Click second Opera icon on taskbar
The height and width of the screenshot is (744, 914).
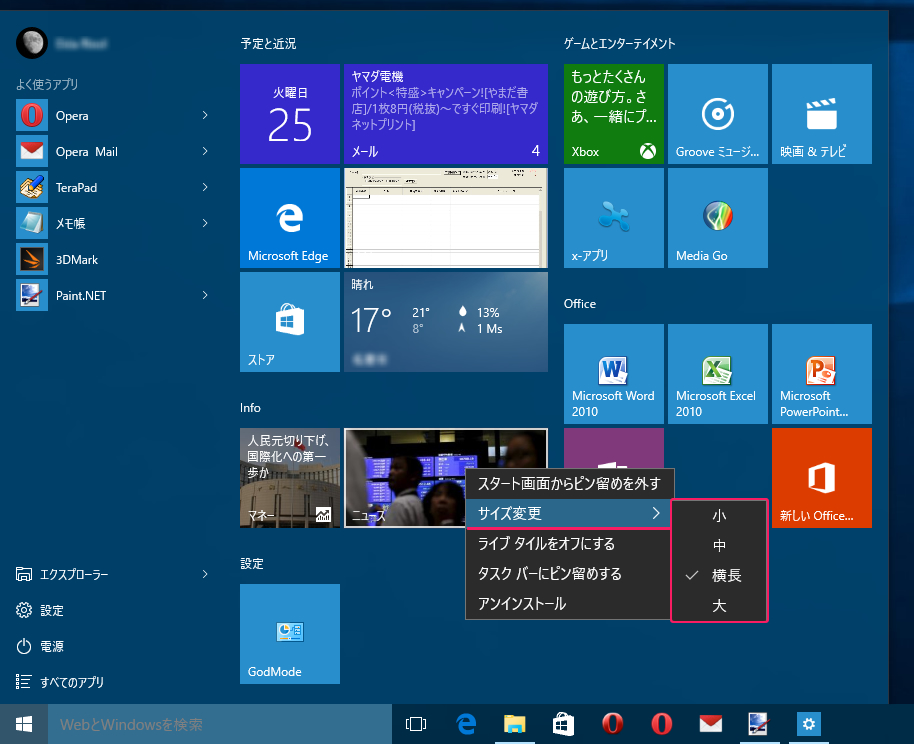[x=661, y=724]
